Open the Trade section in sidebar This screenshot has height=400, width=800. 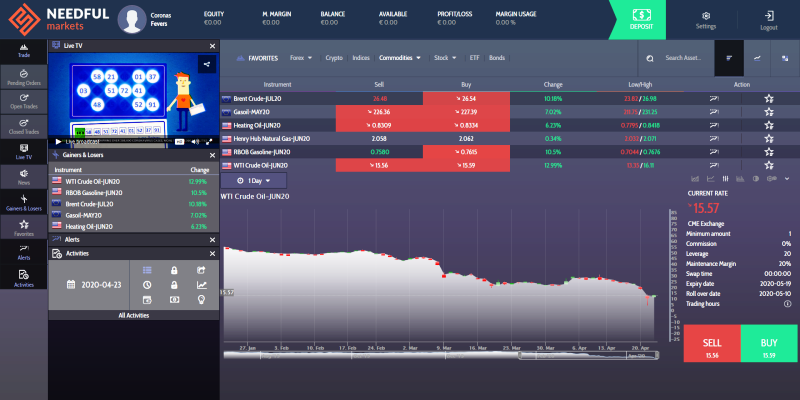(x=23, y=51)
